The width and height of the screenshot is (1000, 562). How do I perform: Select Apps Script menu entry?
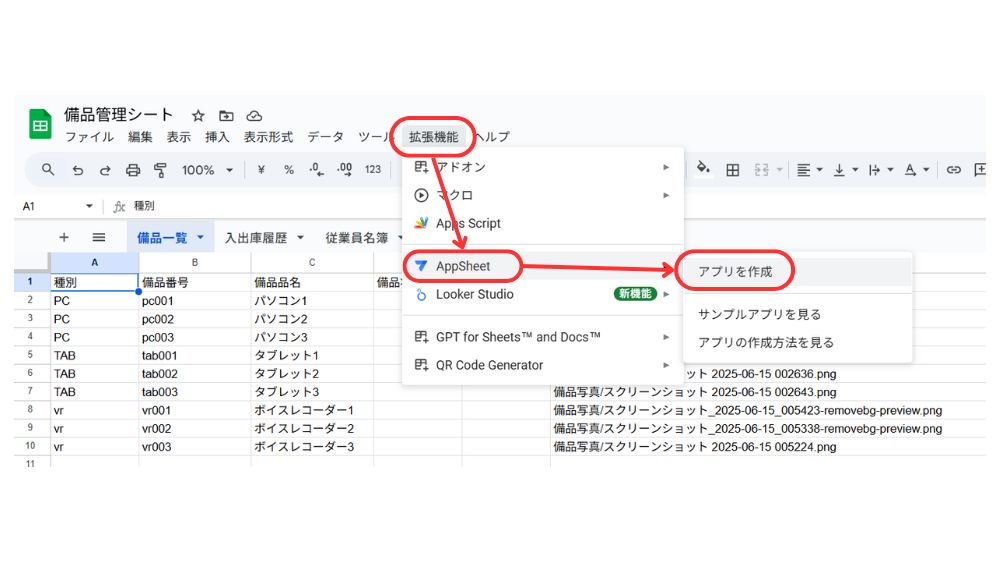543,223
